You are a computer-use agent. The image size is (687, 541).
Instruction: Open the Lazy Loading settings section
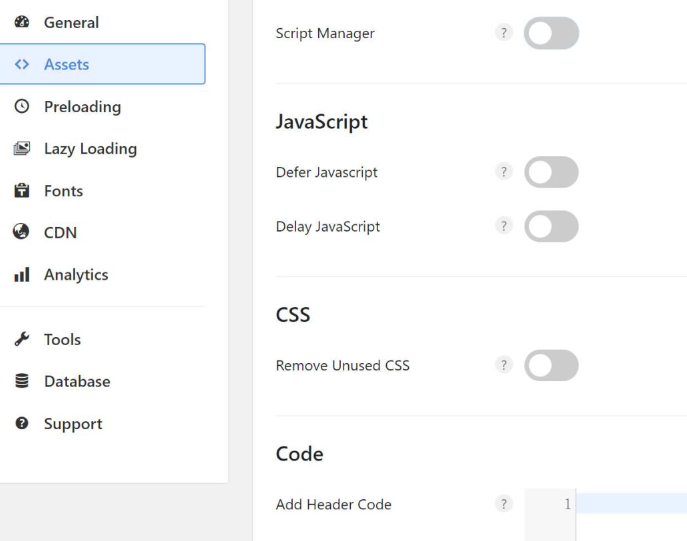pyautogui.click(x=90, y=149)
